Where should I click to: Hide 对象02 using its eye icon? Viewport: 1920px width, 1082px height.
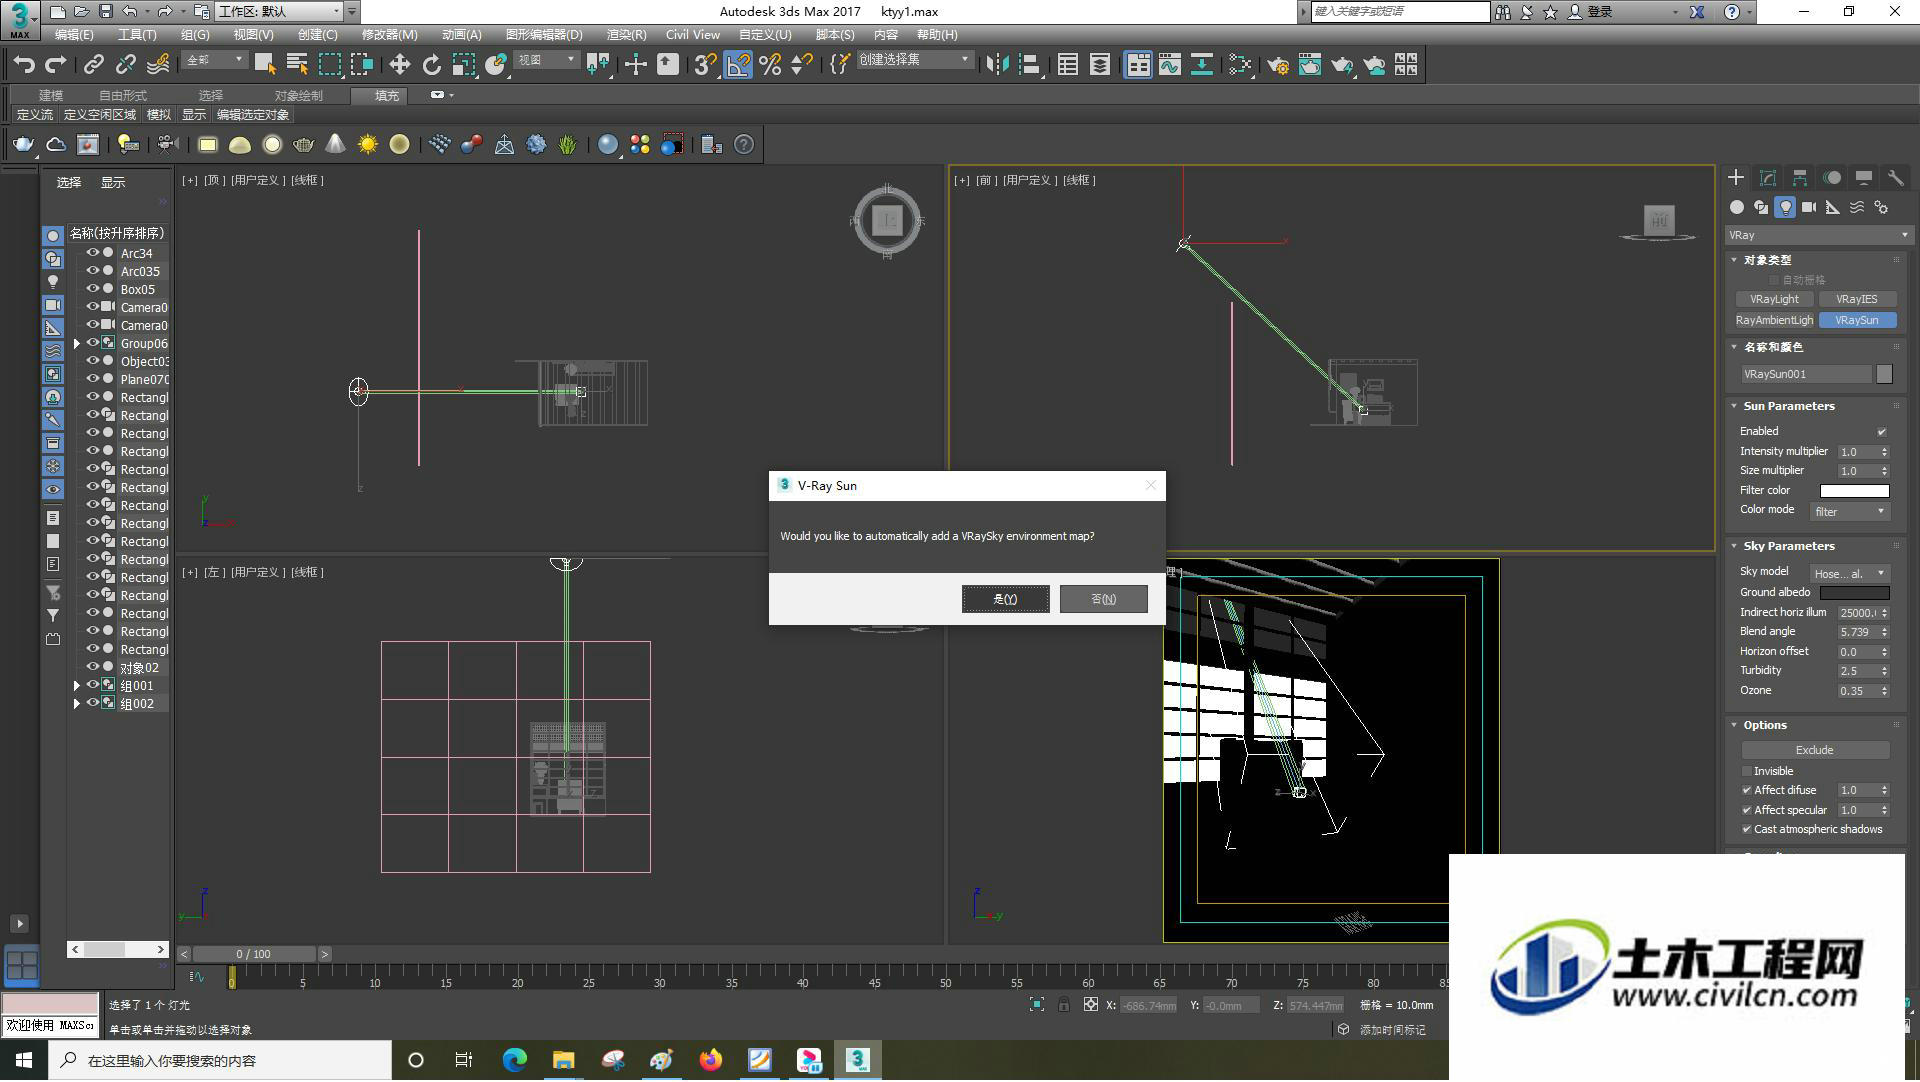tap(92, 667)
